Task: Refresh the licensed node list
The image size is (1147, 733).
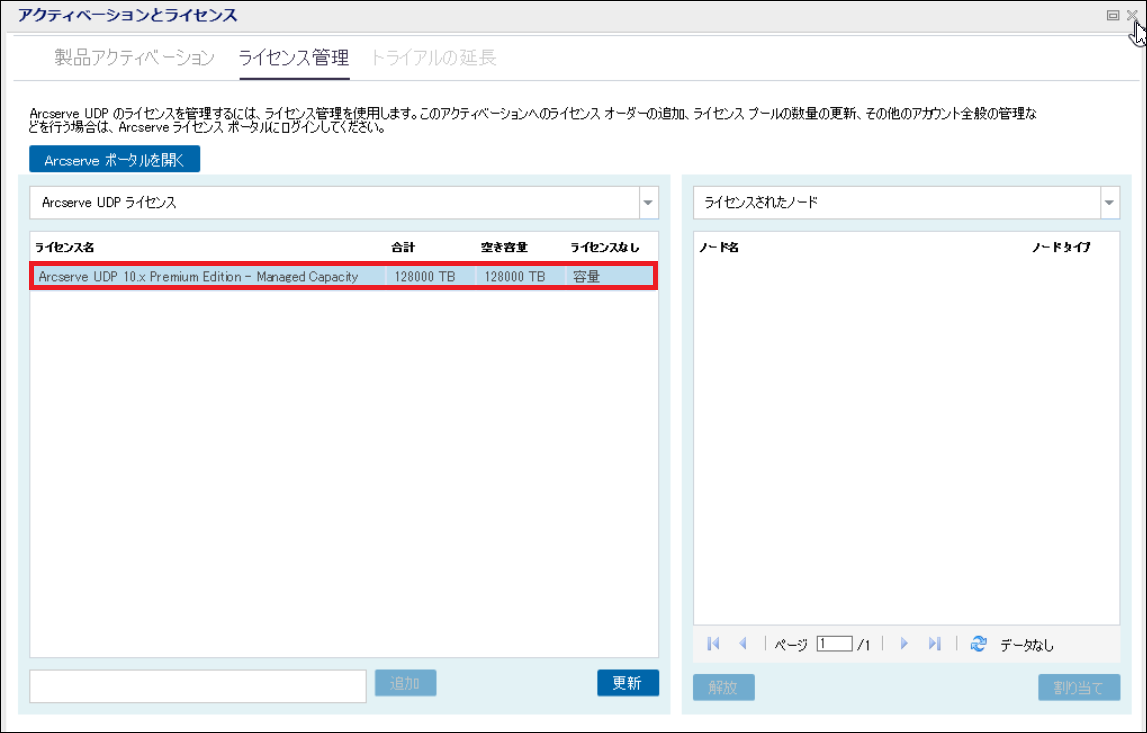Action: point(979,644)
